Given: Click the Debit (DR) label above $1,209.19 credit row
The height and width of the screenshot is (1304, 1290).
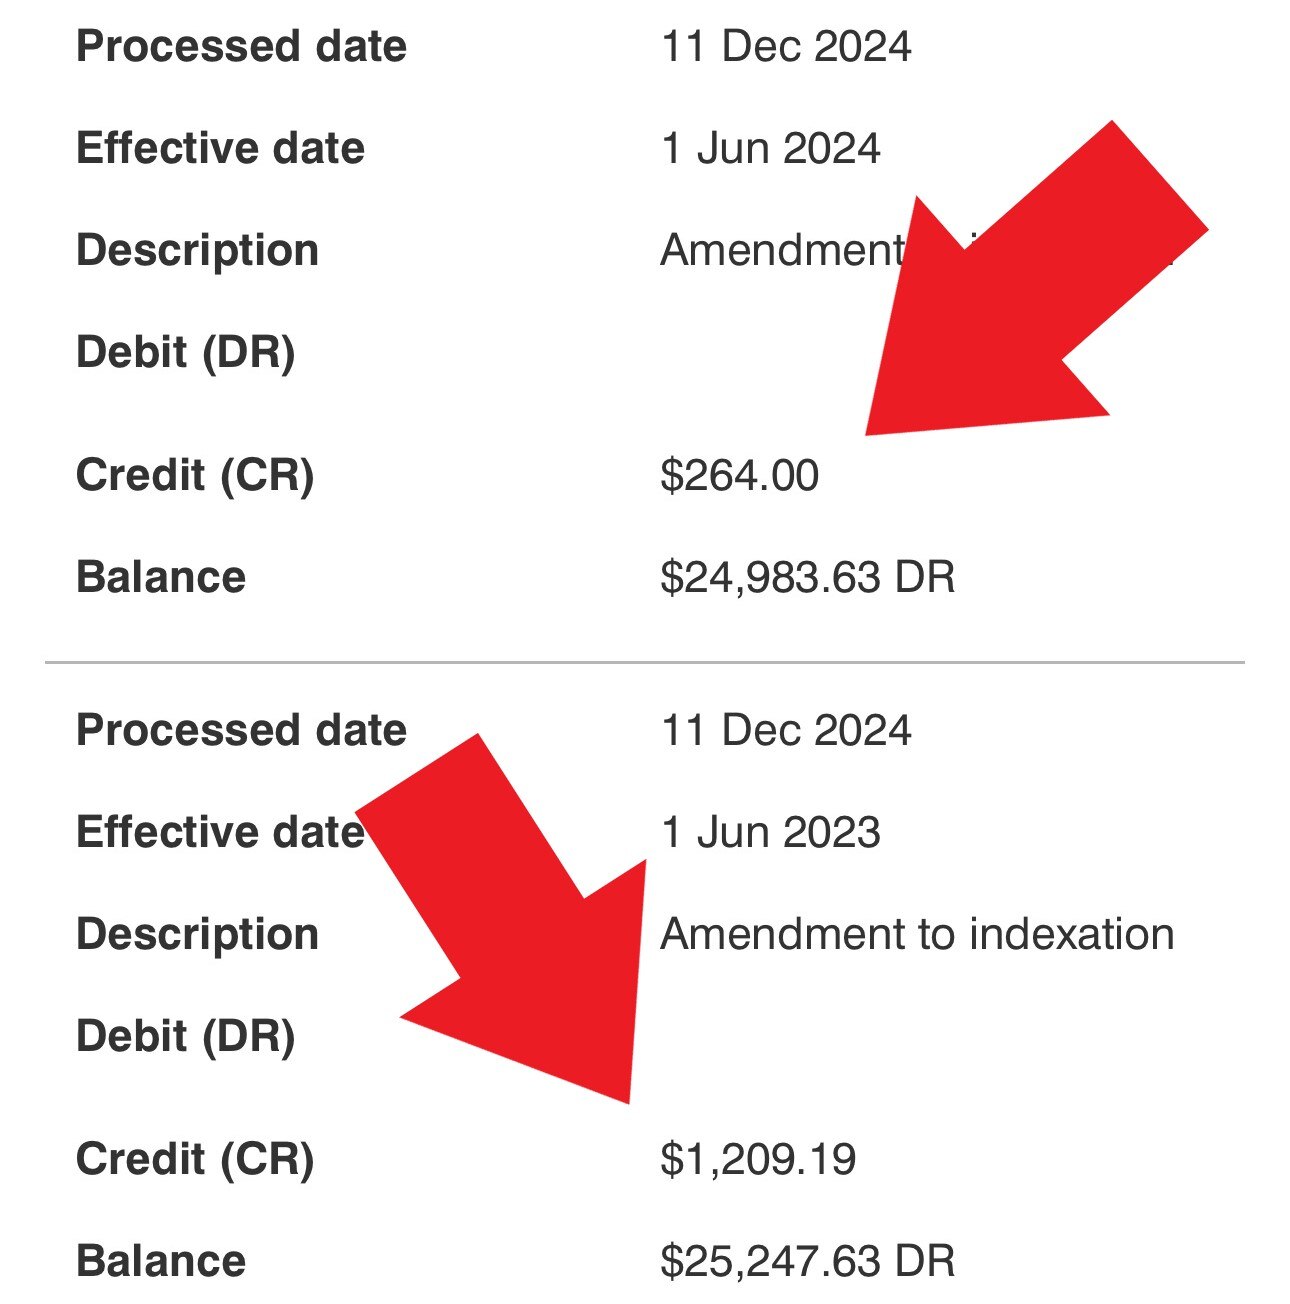Looking at the screenshot, I should tap(185, 1036).
